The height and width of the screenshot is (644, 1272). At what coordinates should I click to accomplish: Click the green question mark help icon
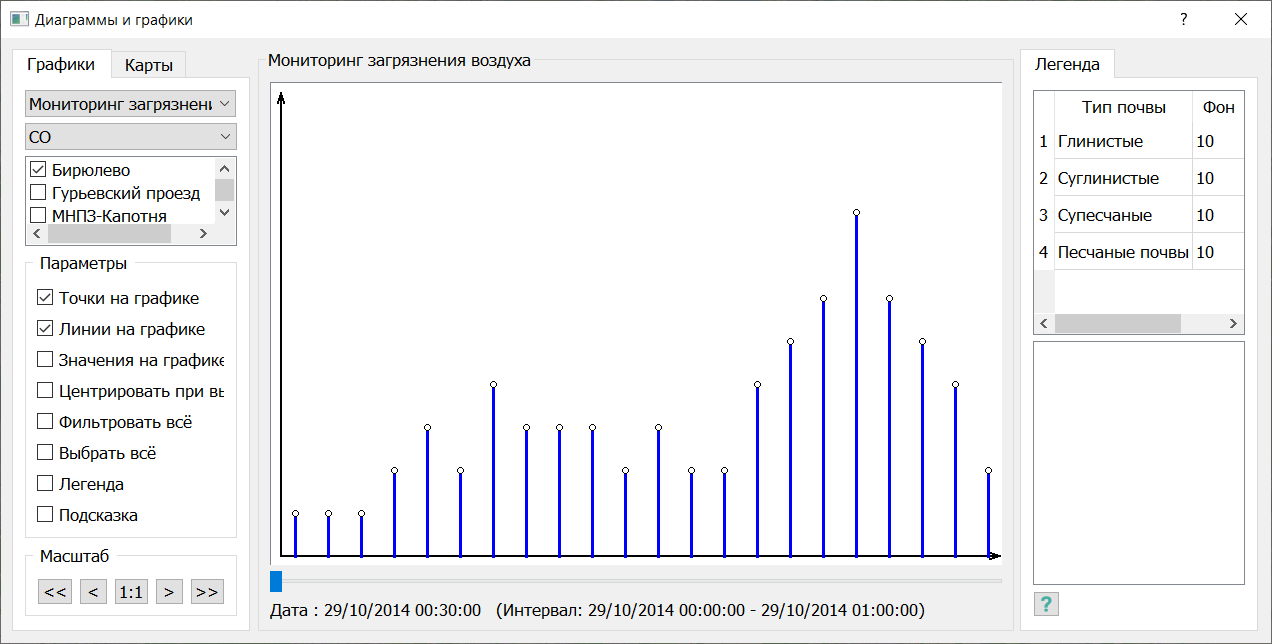coord(1045,604)
